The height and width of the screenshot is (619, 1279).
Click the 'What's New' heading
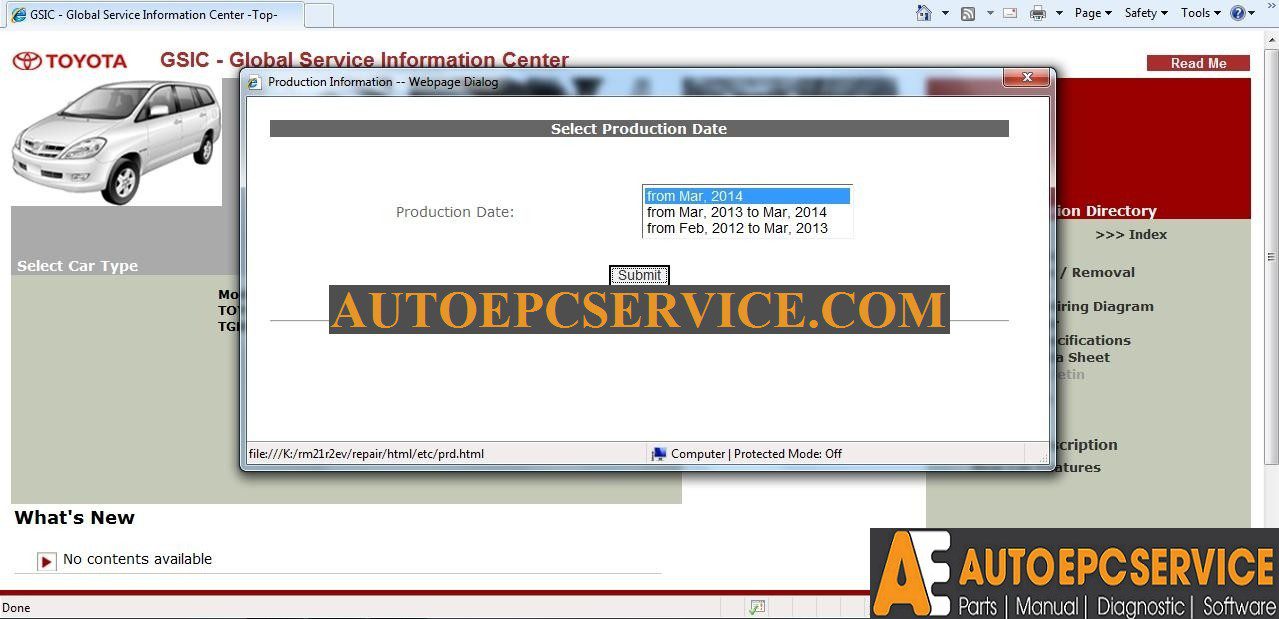(x=74, y=517)
